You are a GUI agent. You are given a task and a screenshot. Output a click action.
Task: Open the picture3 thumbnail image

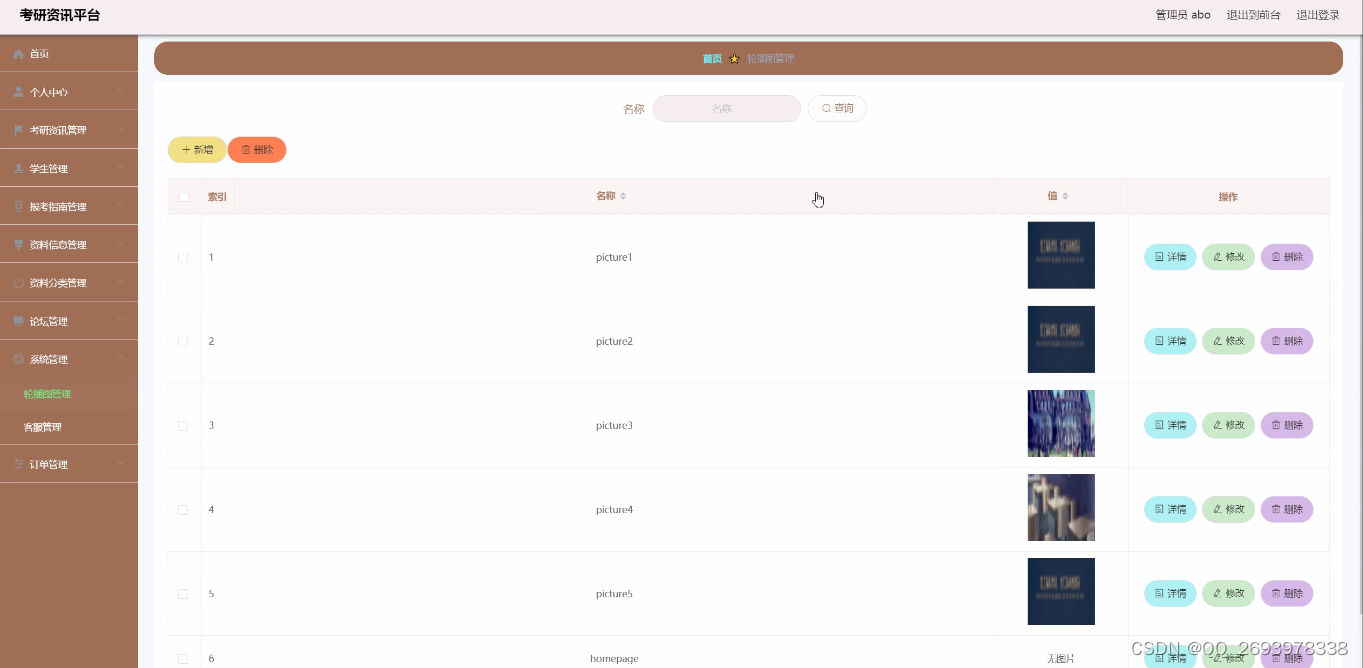point(1061,423)
